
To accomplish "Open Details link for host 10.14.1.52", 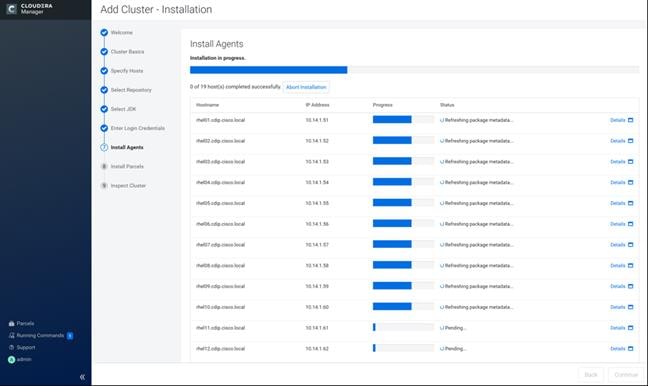I will point(617,141).
